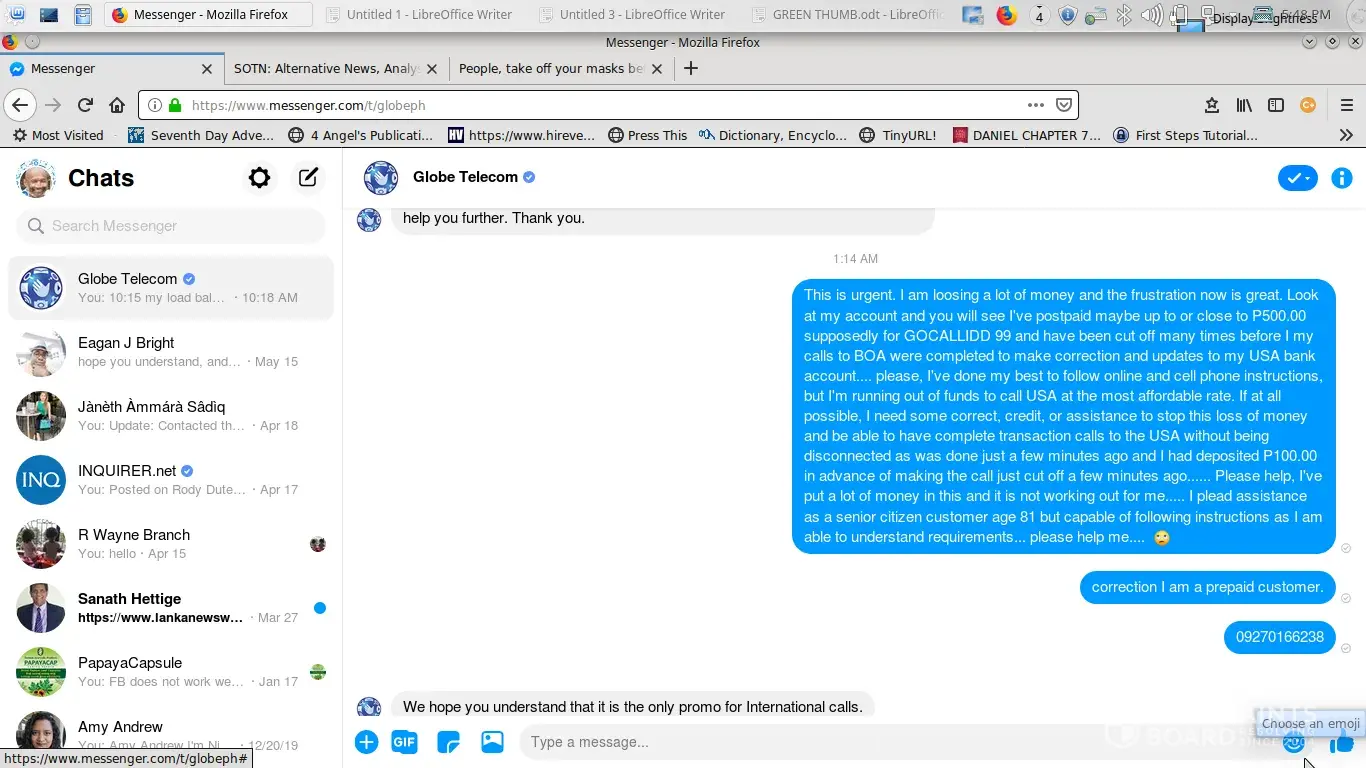
Task: Click the security shield tray icon
Action: click(x=1068, y=15)
